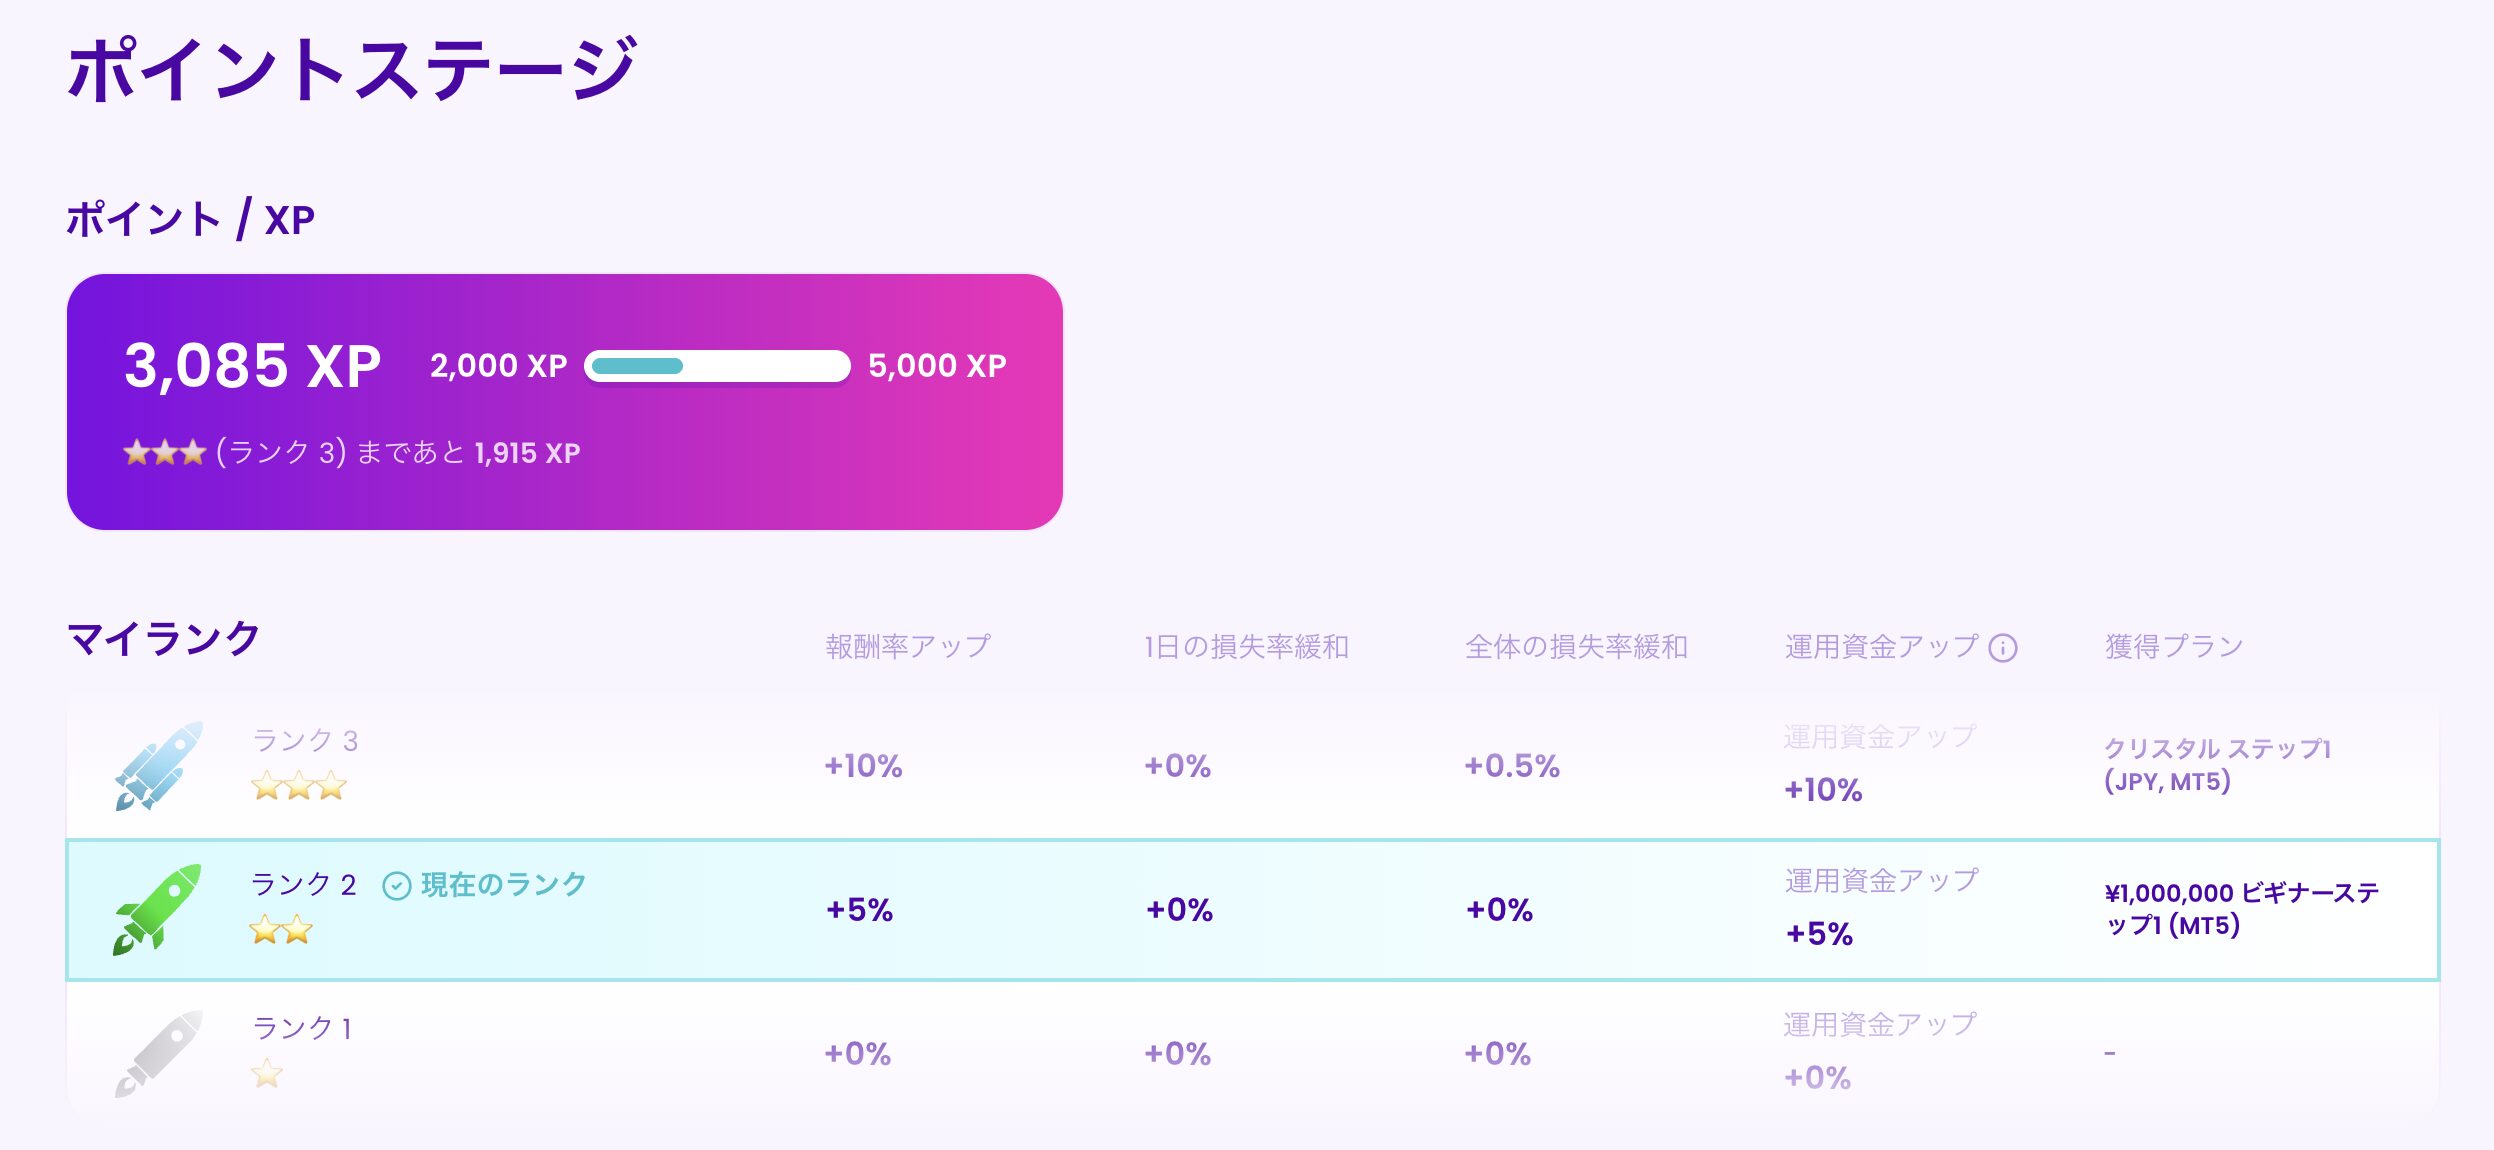Open the ¥1,000,000 ビギナーステップ1 (MT5) plan
This screenshot has width=2494, height=1150.
[x=2241, y=909]
